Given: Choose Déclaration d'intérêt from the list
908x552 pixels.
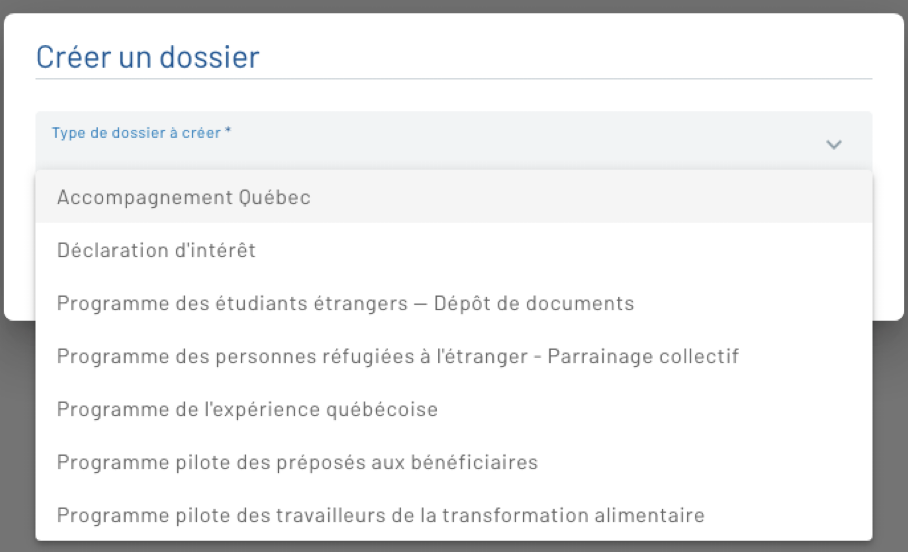Looking at the screenshot, I should coord(157,250).
